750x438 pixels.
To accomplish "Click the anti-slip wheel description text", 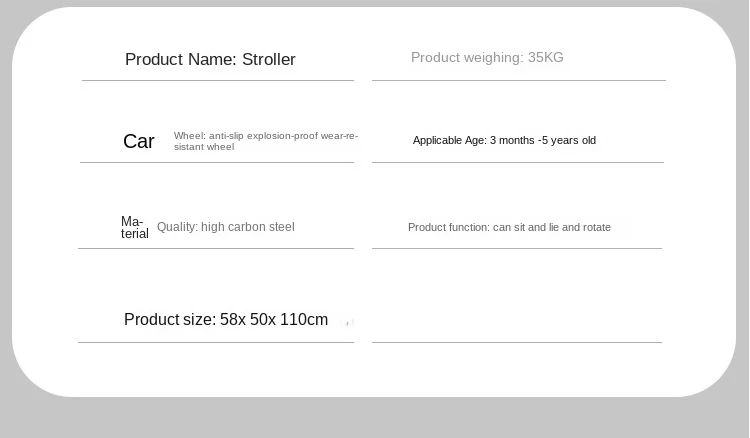I will (x=266, y=141).
